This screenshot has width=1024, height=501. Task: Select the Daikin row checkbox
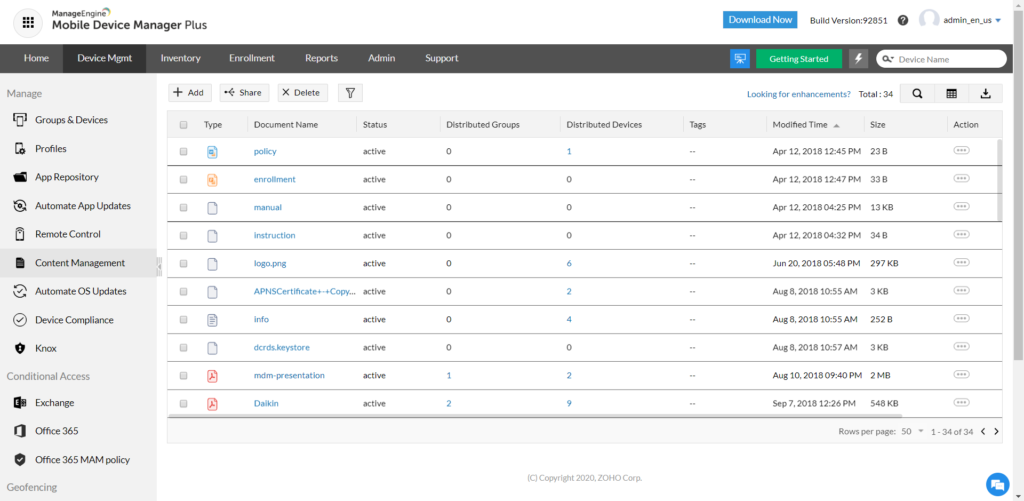click(x=183, y=404)
